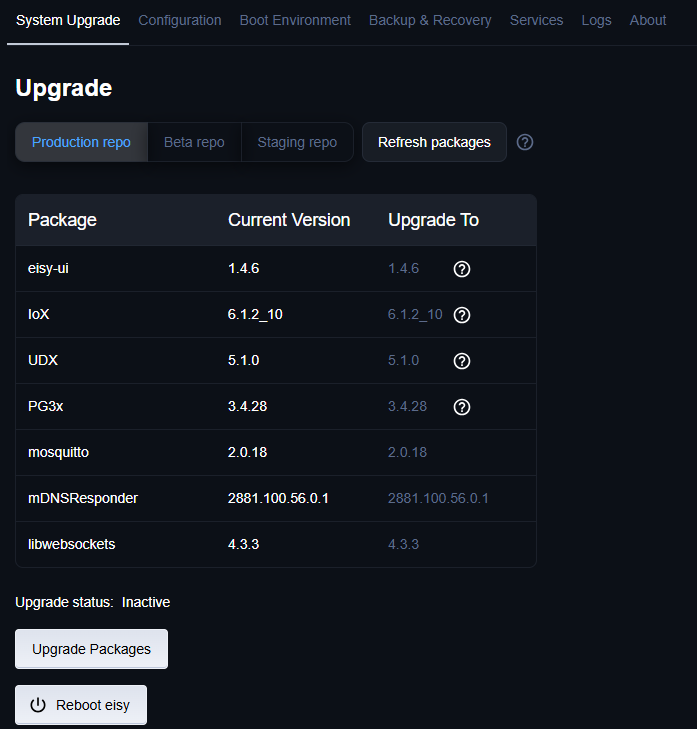Screen dimensions: 697x729
Task: Click the help icon in the IoX row
Action: (462, 315)
